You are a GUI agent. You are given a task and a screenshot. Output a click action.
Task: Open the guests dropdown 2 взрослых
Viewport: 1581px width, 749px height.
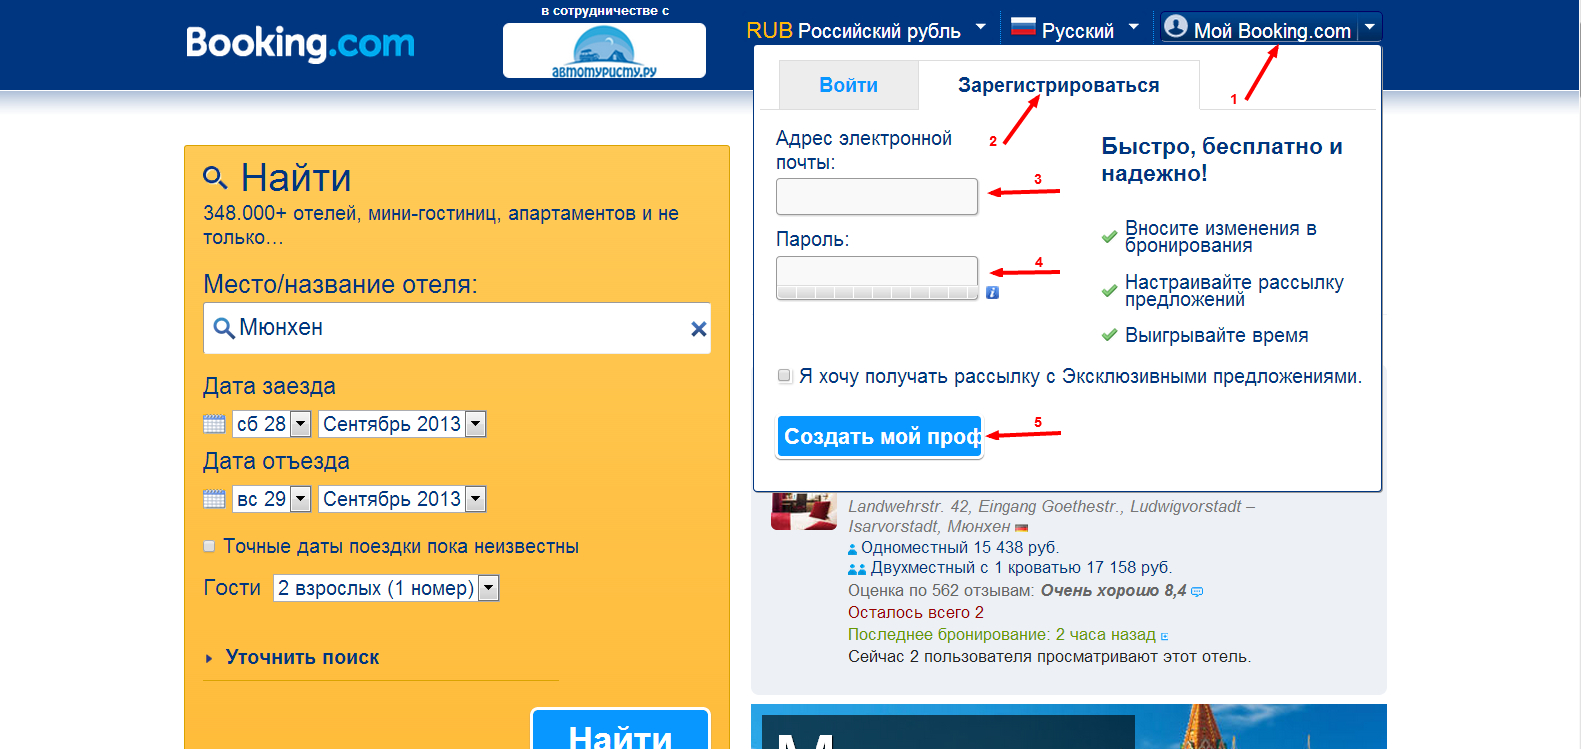[x=386, y=588]
